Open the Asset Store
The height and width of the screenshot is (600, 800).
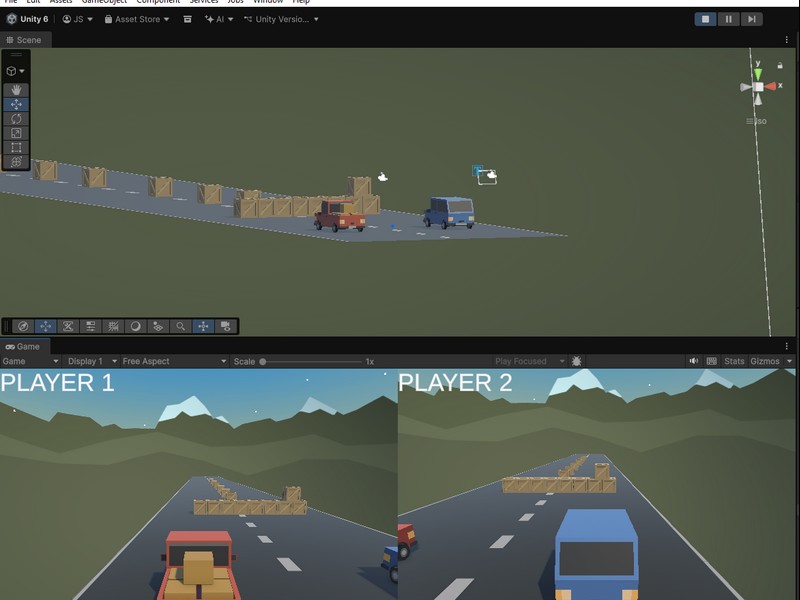click(135, 18)
